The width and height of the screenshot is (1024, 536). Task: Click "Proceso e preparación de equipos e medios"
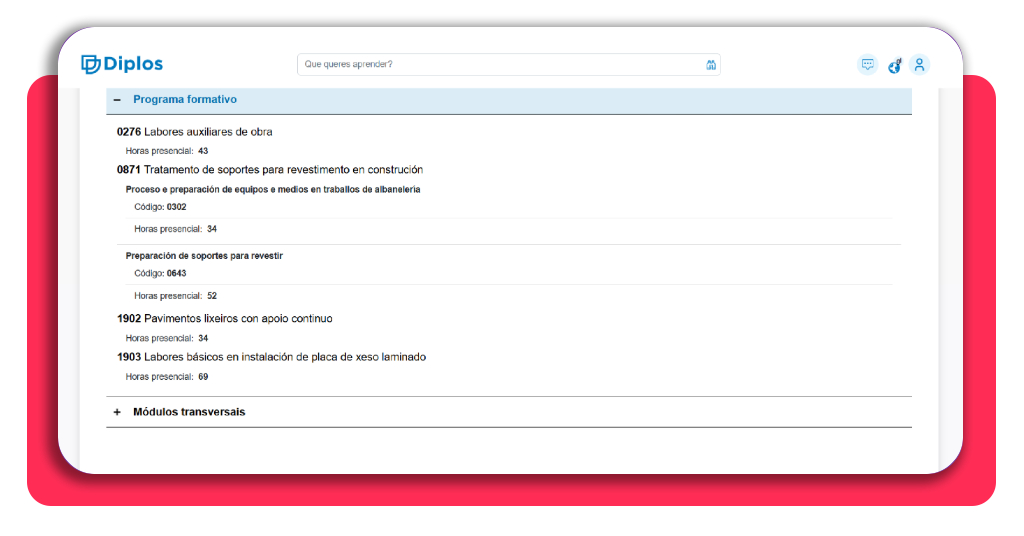[x=273, y=189]
